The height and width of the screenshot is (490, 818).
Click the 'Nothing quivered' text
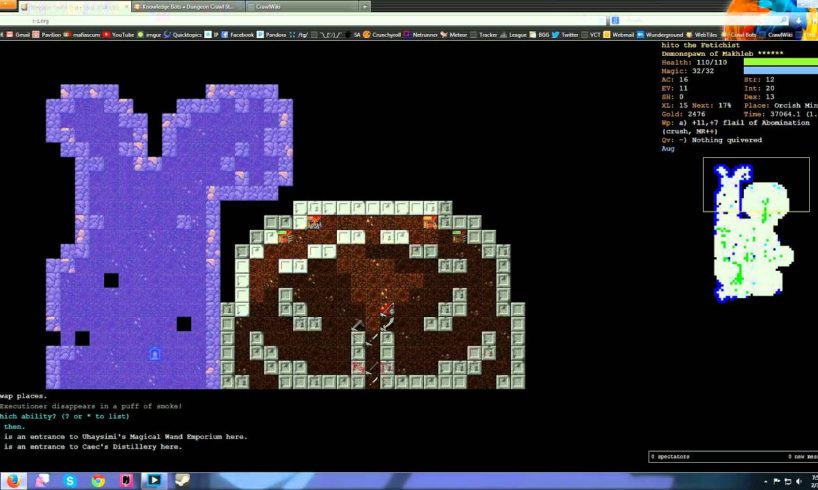pyautogui.click(x=727, y=140)
